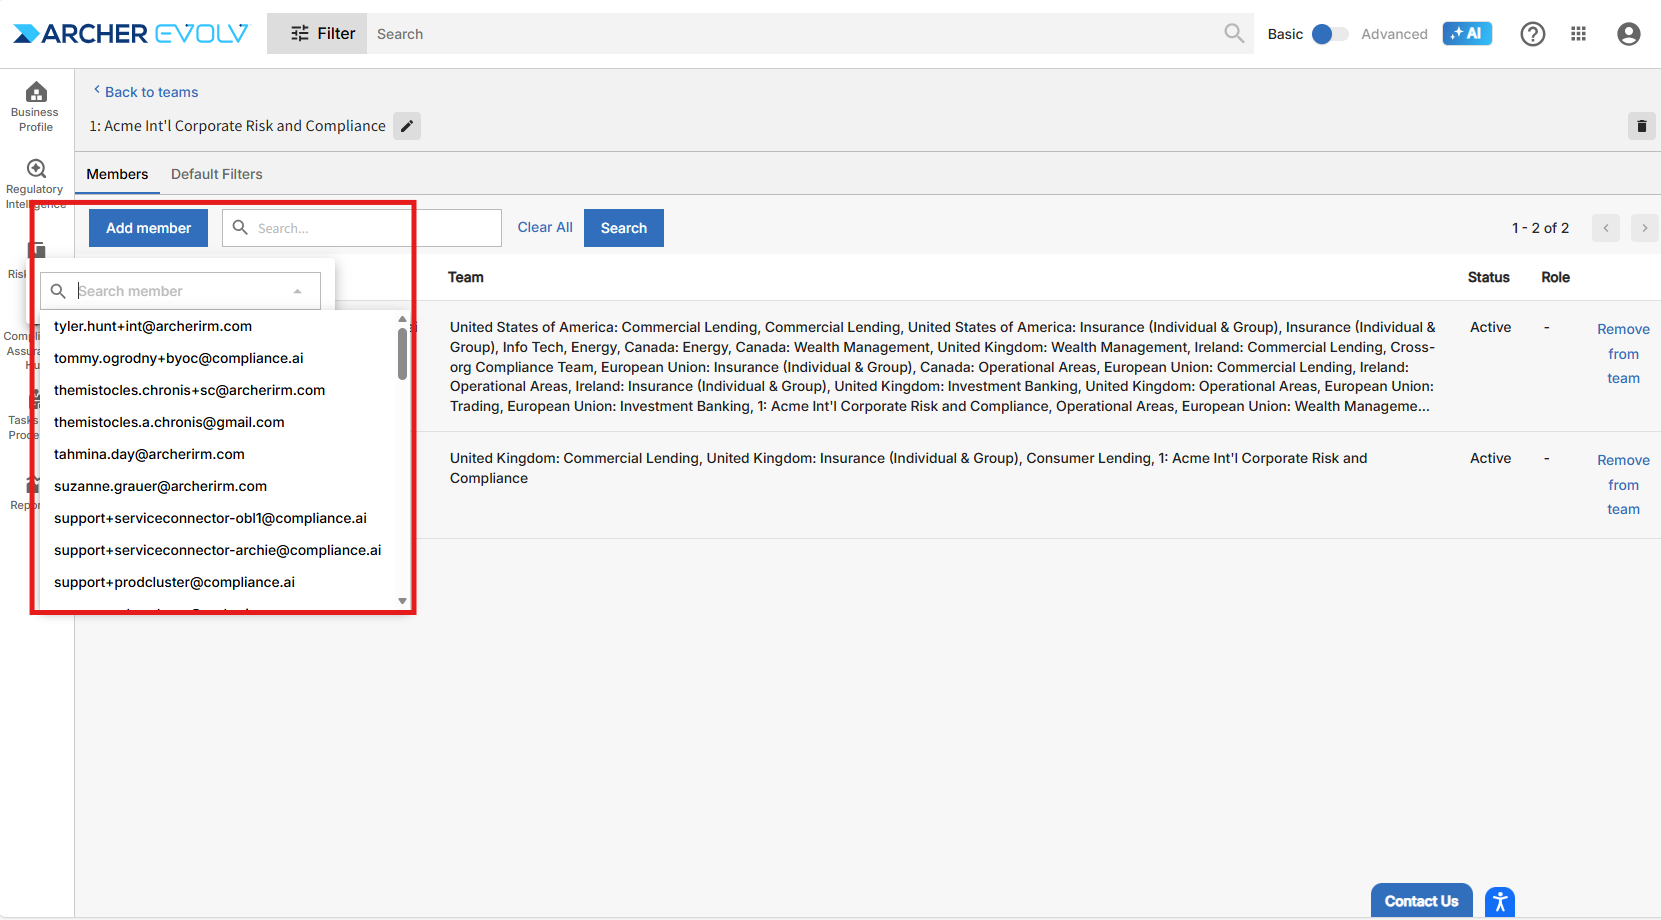Viewport: 1661px width, 920px height.
Task: Open the user account profile icon
Action: [x=1628, y=34]
